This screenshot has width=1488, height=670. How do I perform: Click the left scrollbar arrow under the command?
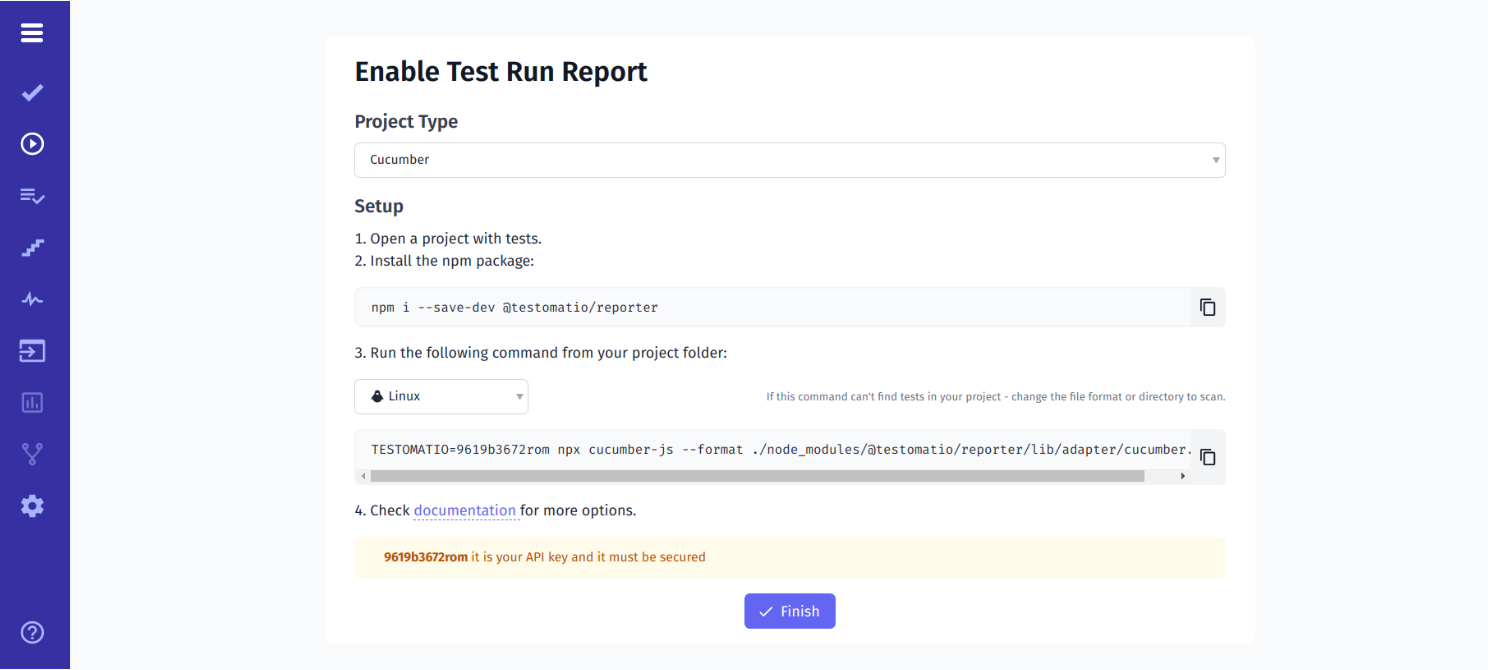pyautogui.click(x=361, y=476)
